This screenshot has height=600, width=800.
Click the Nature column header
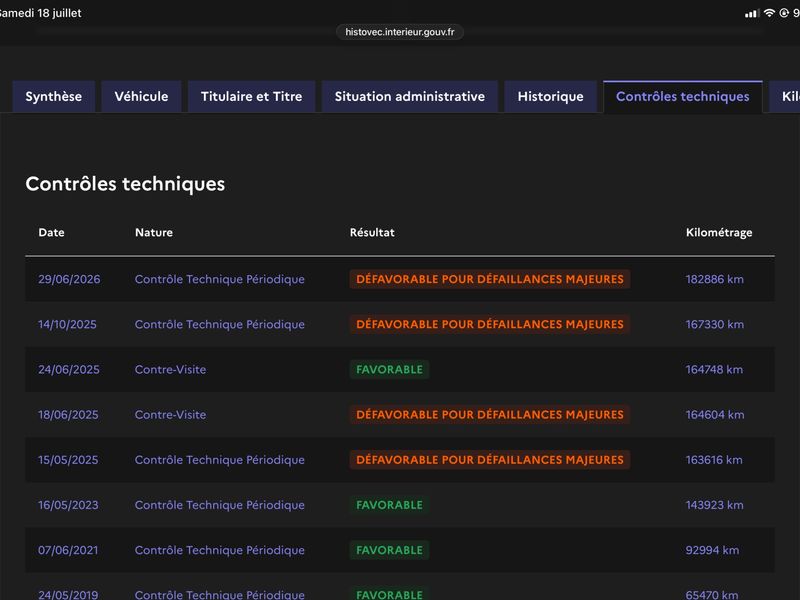click(x=154, y=233)
